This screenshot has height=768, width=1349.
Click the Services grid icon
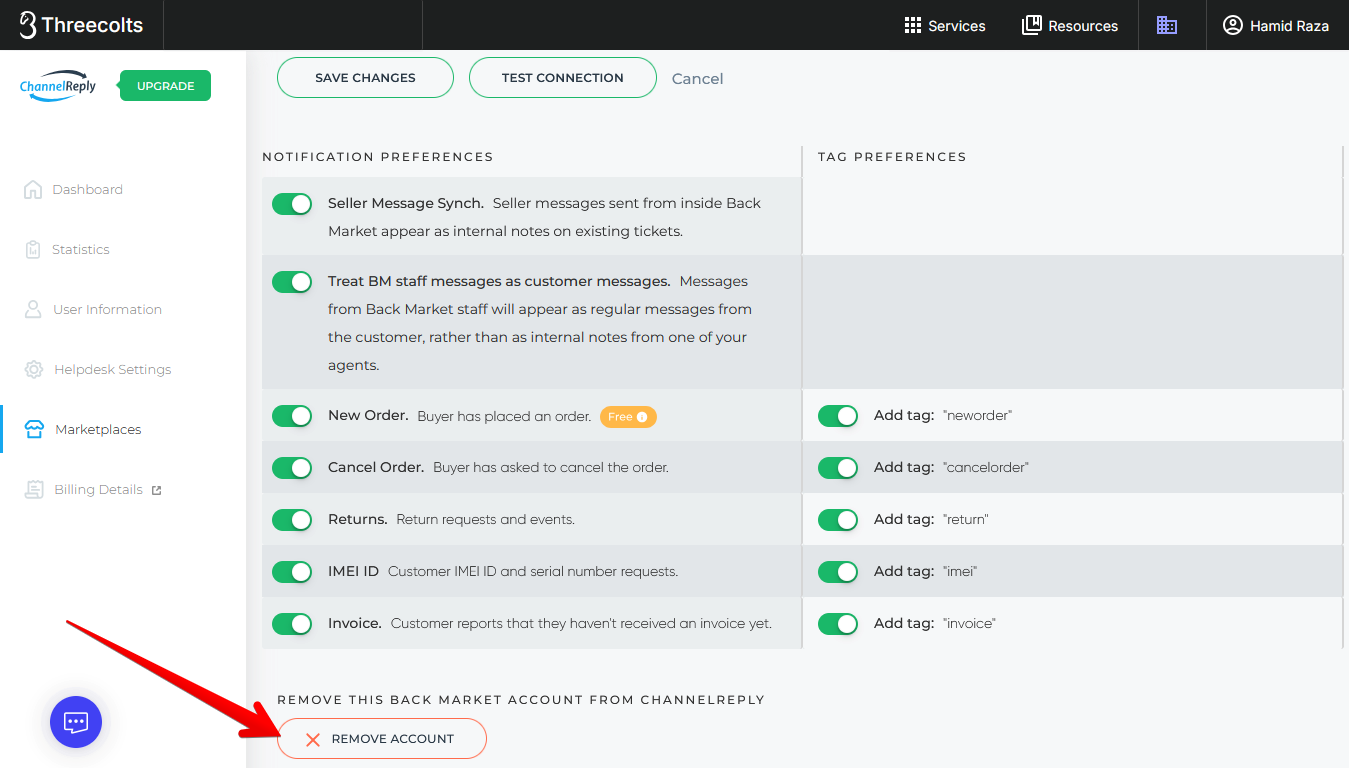(912, 26)
